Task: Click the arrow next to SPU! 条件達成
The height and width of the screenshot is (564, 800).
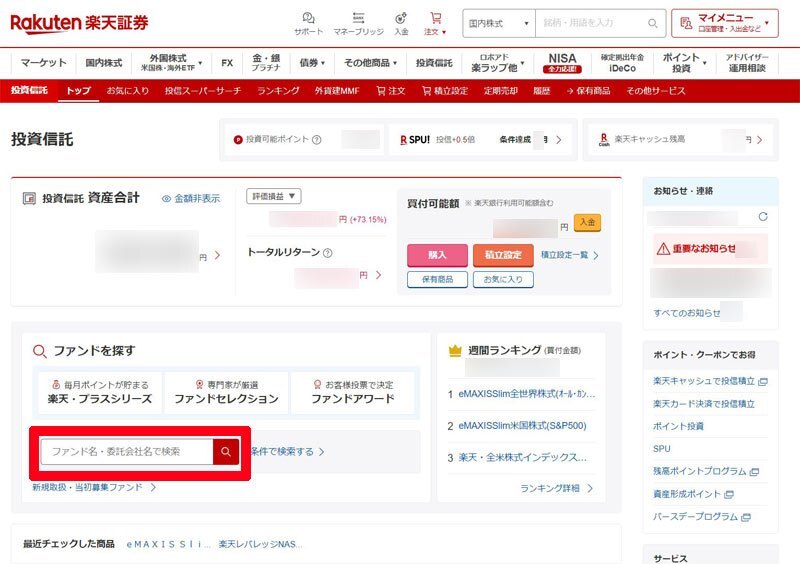Action: pyautogui.click(x=559, y=139)
